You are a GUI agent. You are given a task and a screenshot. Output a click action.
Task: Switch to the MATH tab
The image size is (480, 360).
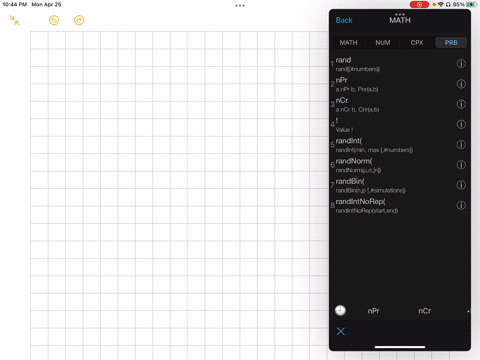(348, 43)
